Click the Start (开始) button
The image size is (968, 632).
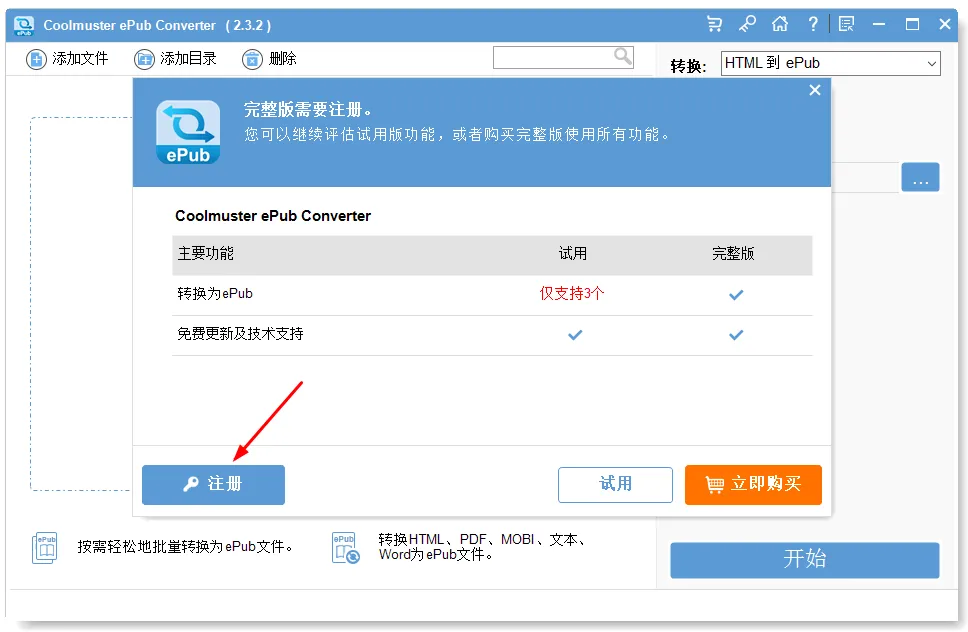pos(805,560)
